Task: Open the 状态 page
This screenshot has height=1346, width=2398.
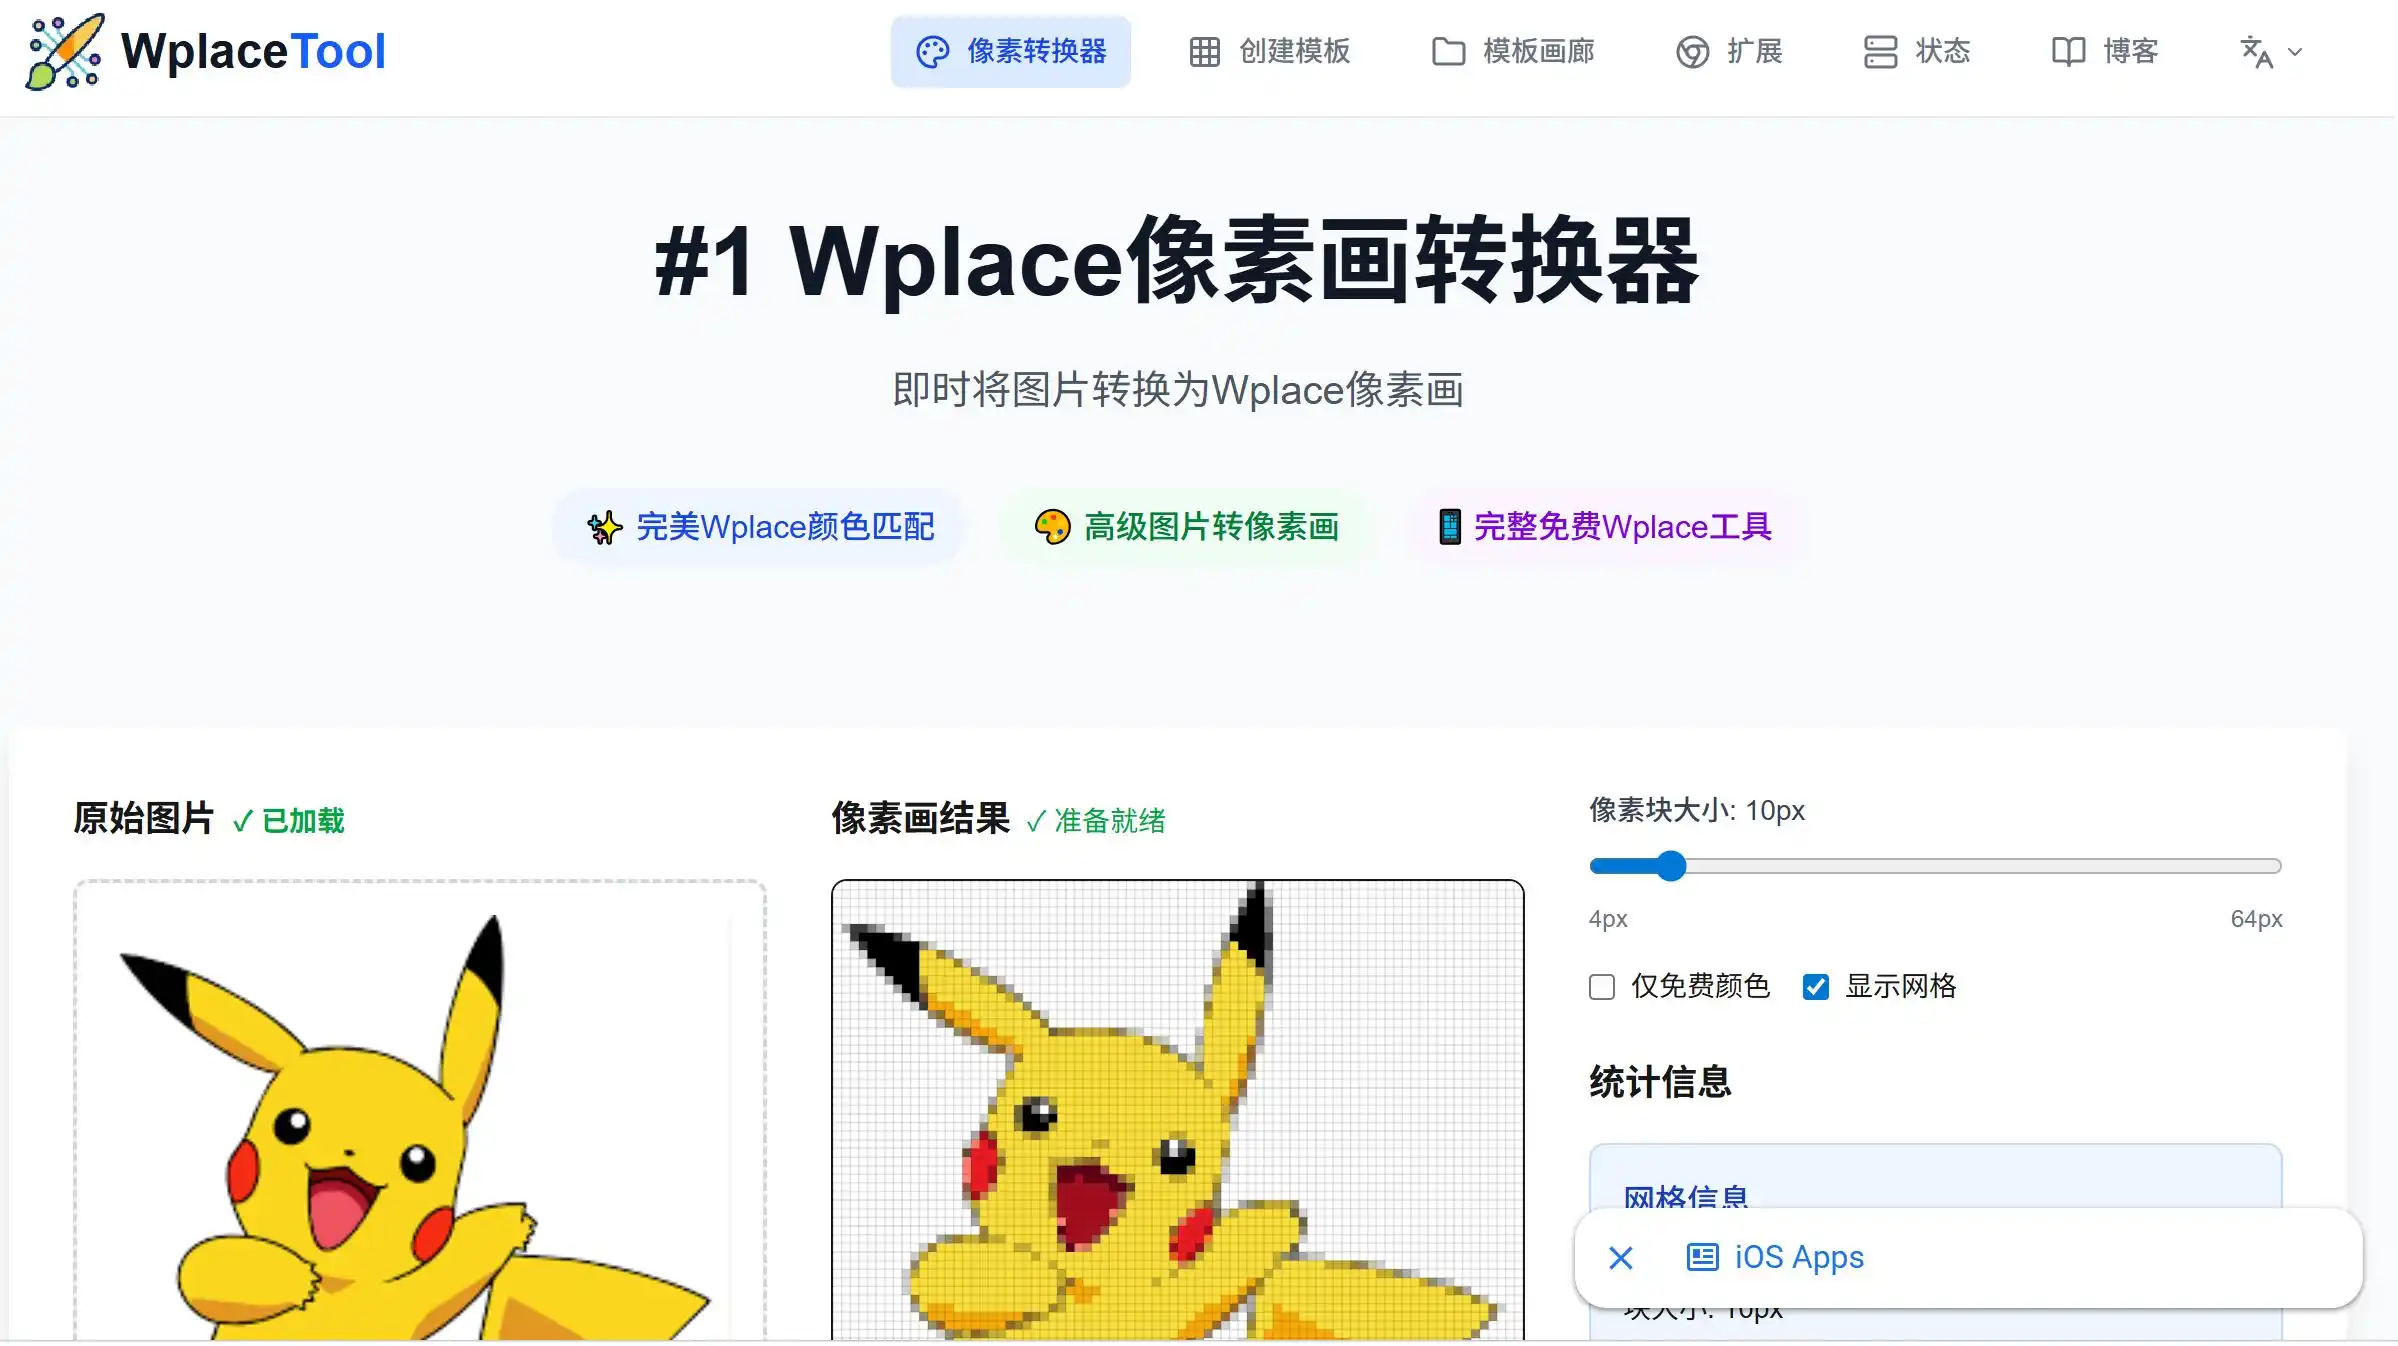Action: pyautogui.click(x=1917, y=52)
